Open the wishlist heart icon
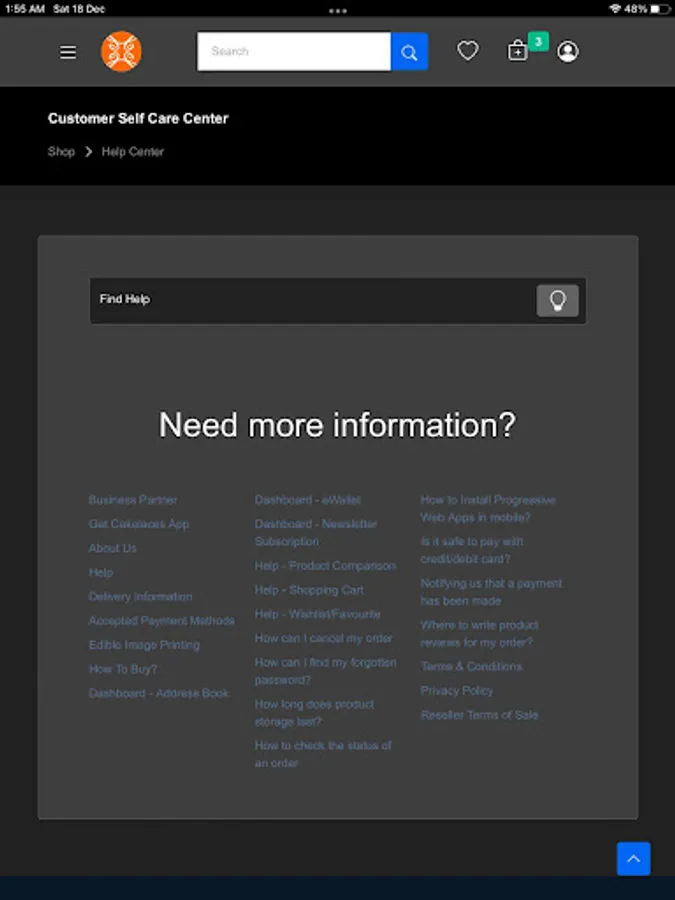This screenshot has height=900, width=675. (468, 51)
